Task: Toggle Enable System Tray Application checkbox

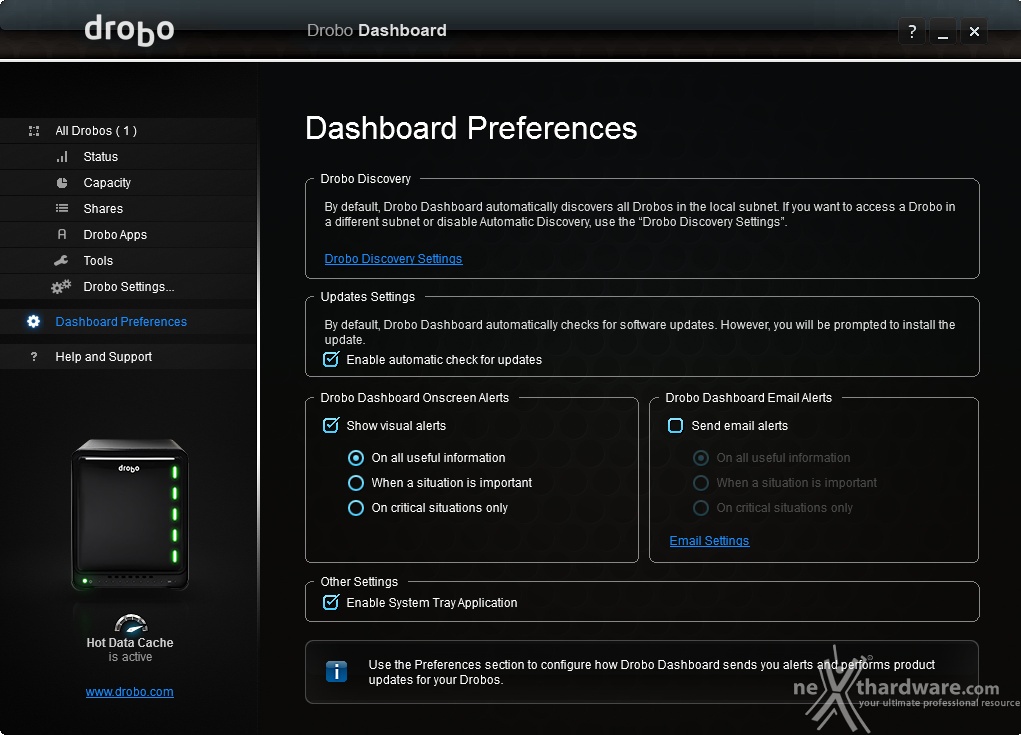Action: coord(331,602)
